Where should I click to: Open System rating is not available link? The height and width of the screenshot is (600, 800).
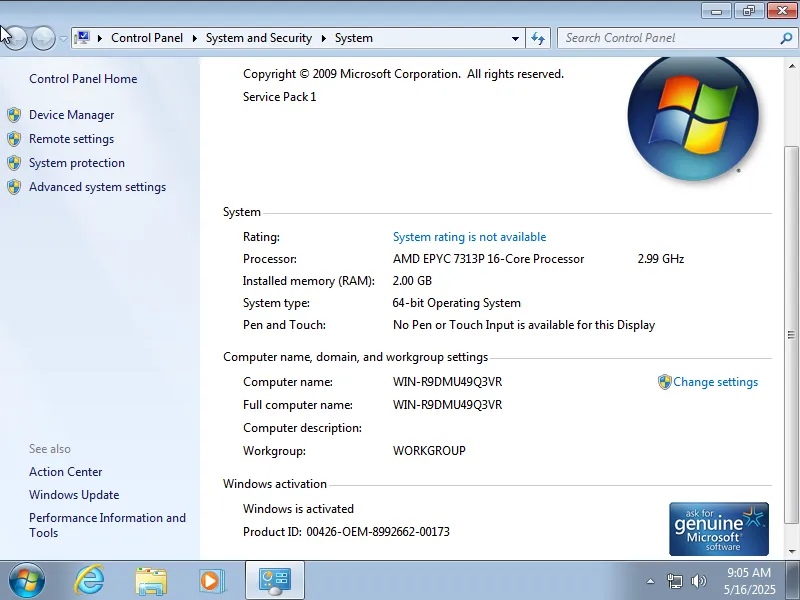469,237
